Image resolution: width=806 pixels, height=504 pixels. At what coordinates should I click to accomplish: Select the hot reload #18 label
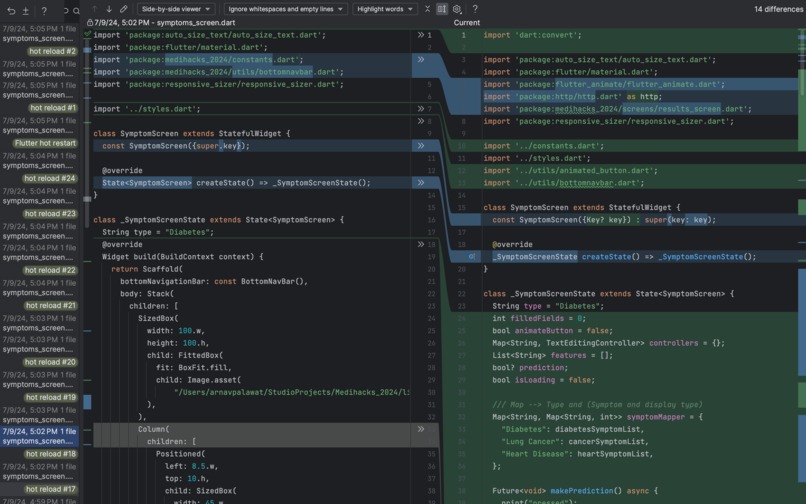coord(50,454)
